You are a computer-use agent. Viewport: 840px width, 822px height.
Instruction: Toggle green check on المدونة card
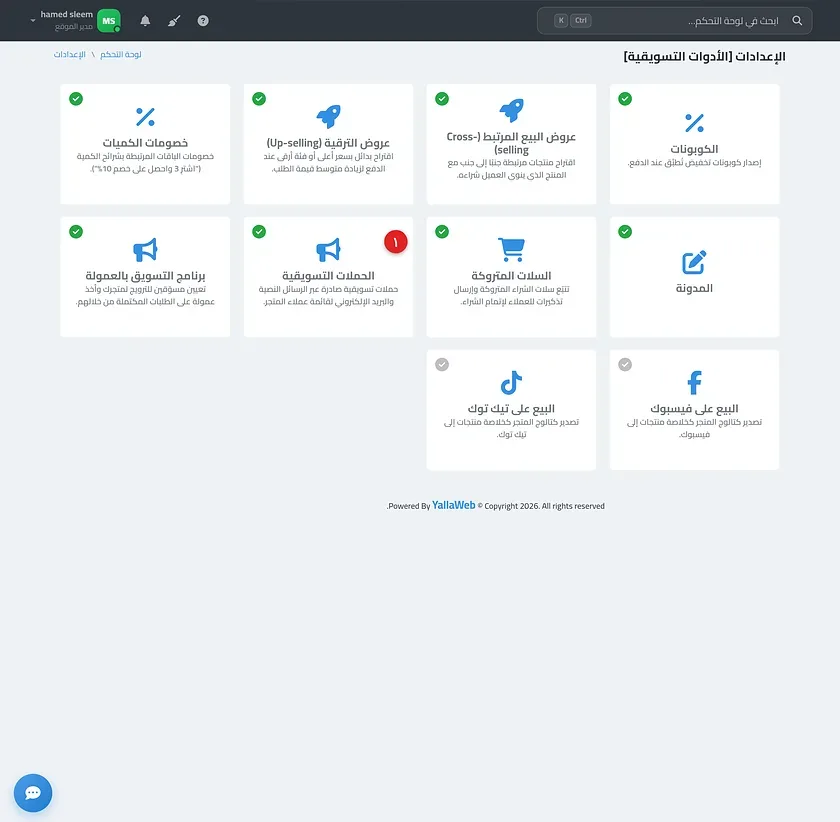(625, 231)
